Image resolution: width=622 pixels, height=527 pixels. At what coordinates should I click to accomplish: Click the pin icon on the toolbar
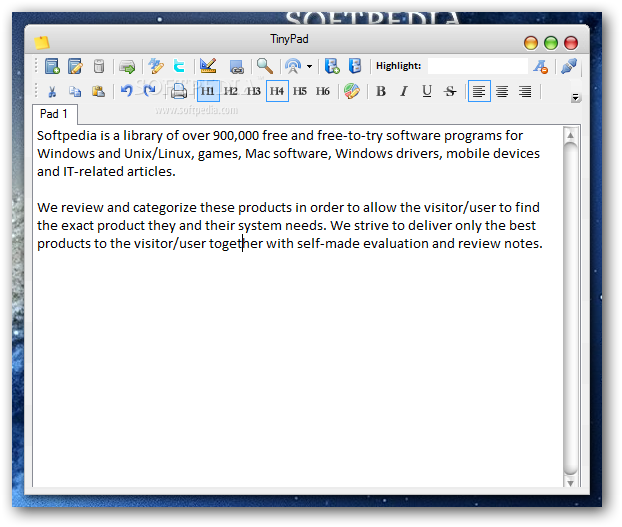569,66
